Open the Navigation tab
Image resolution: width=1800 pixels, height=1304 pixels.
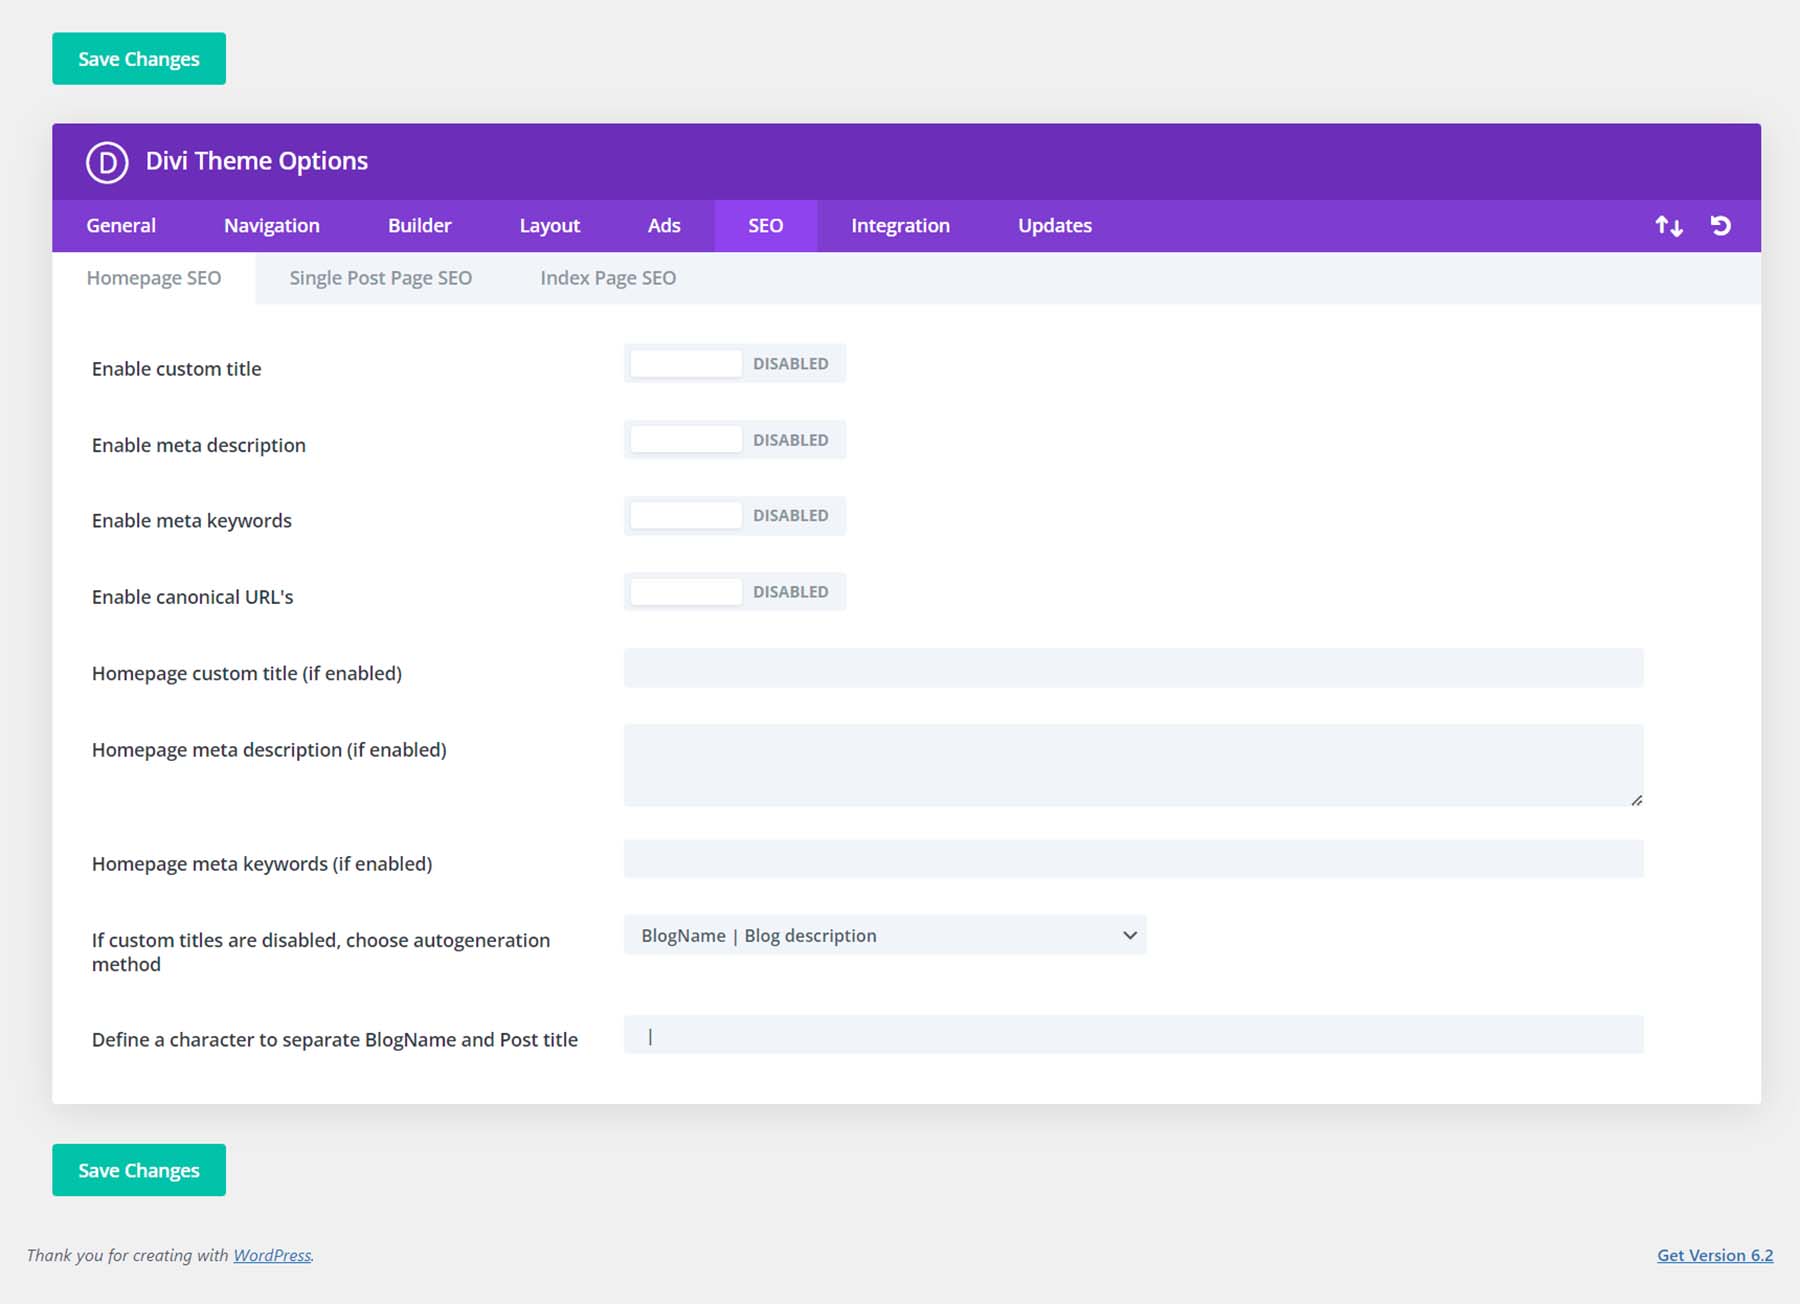(x=271, y=225)
